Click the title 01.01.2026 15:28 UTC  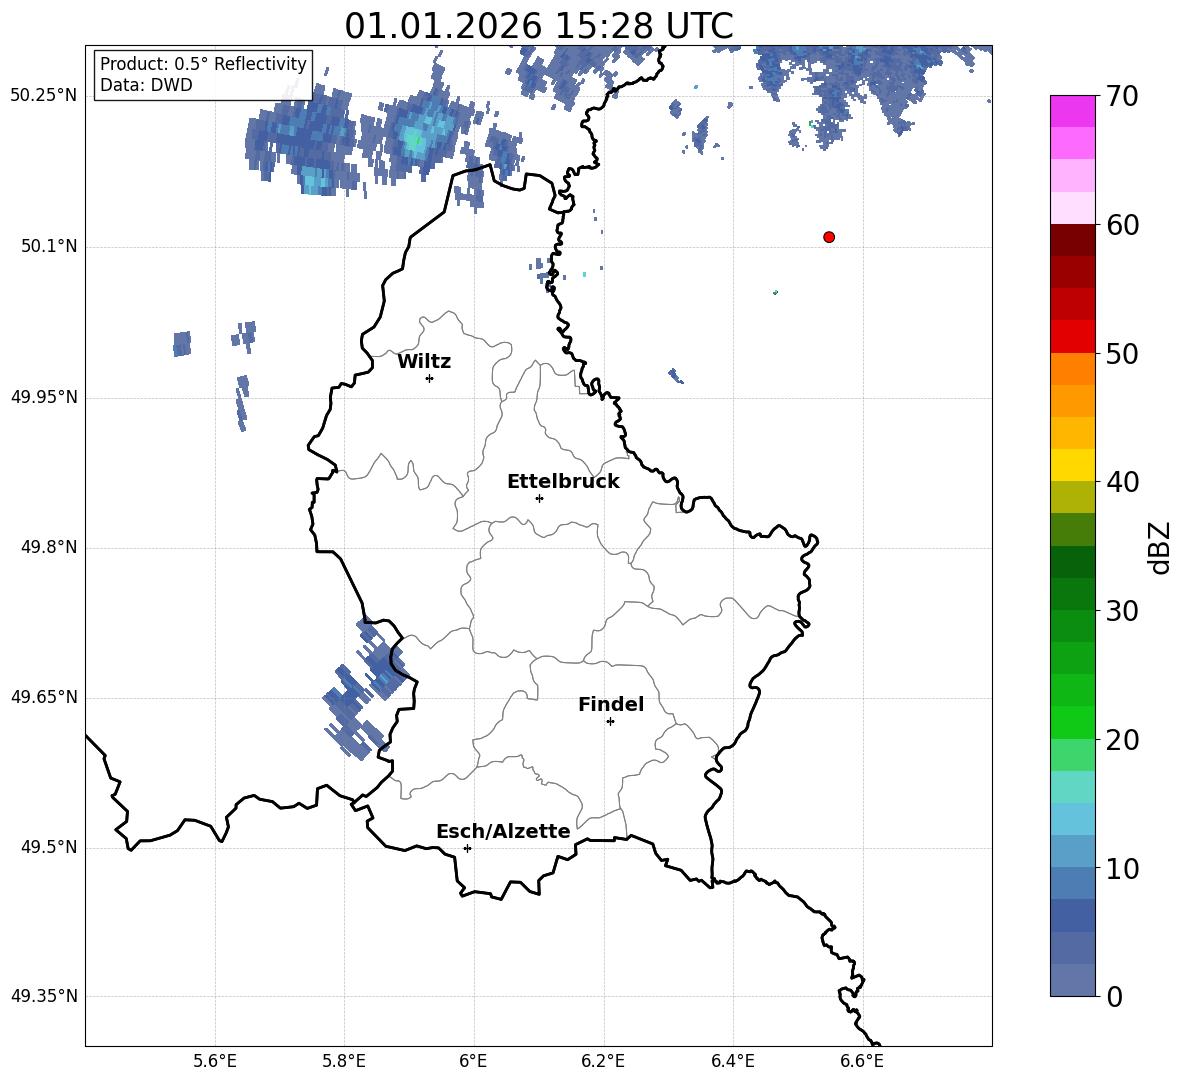(539, 26)
